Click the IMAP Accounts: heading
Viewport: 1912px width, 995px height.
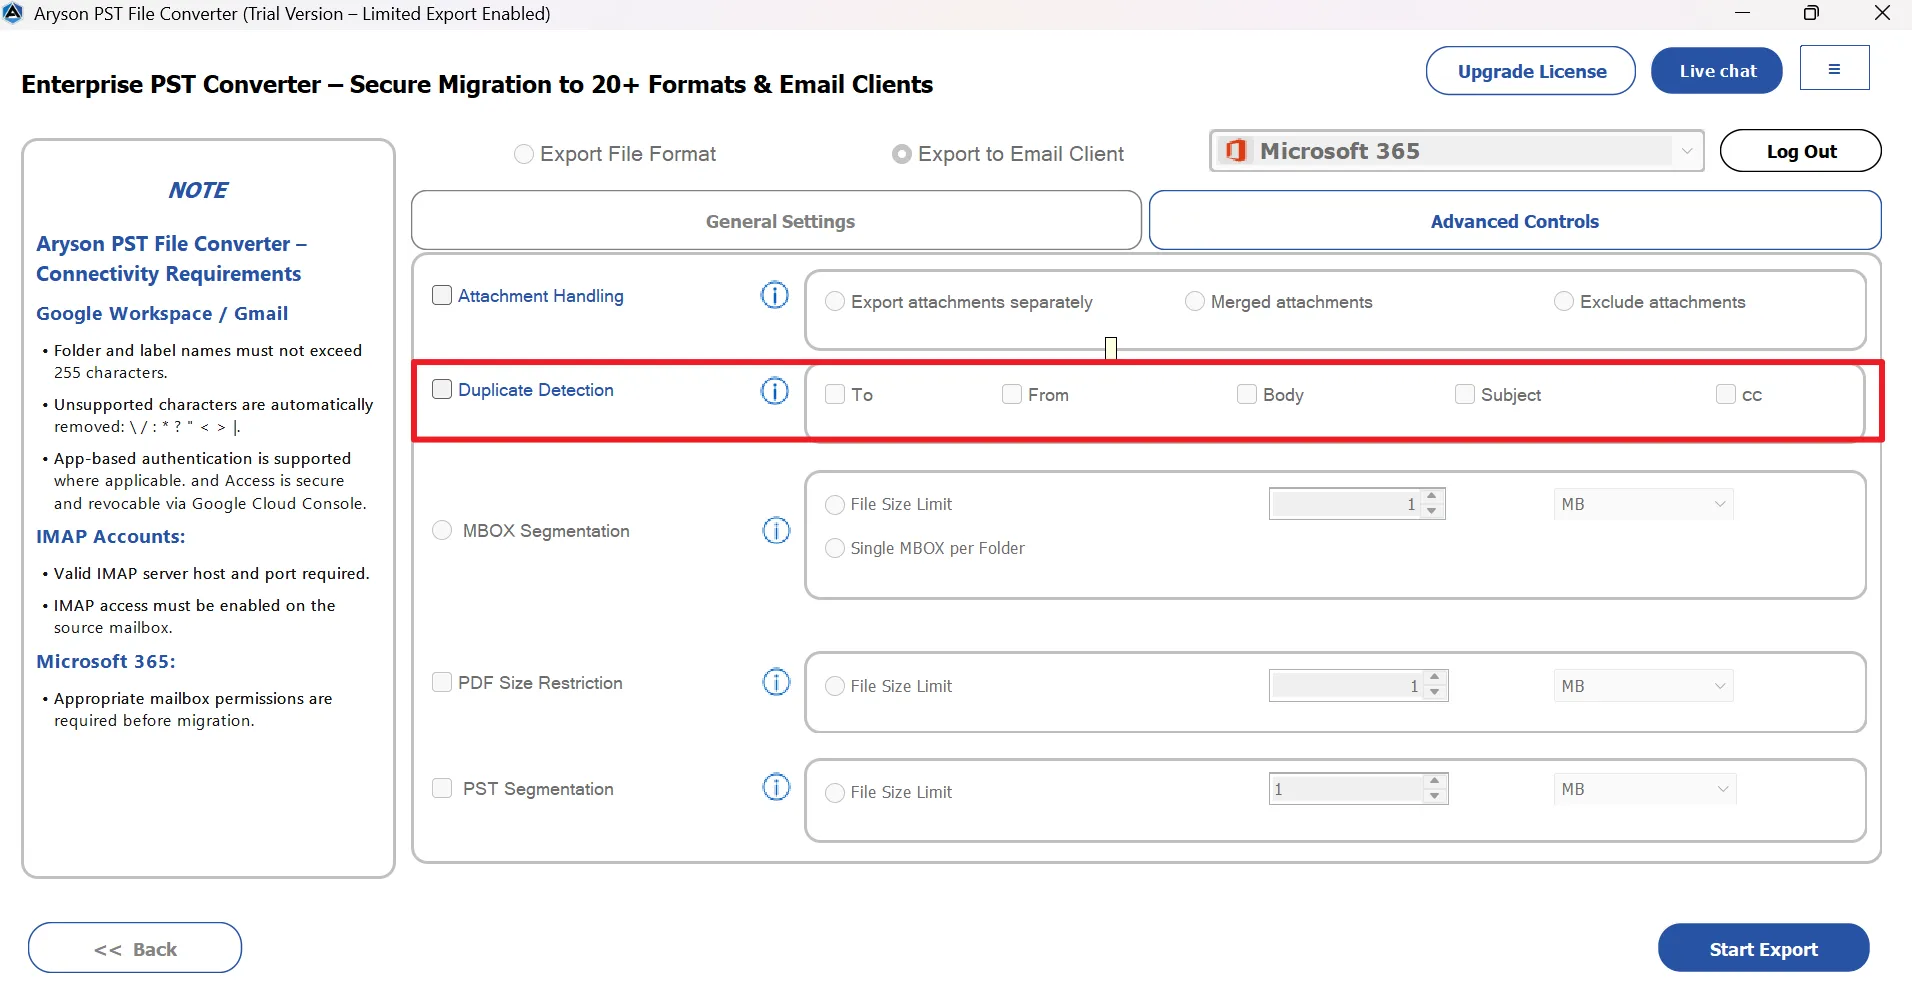(x=111, y=536)
